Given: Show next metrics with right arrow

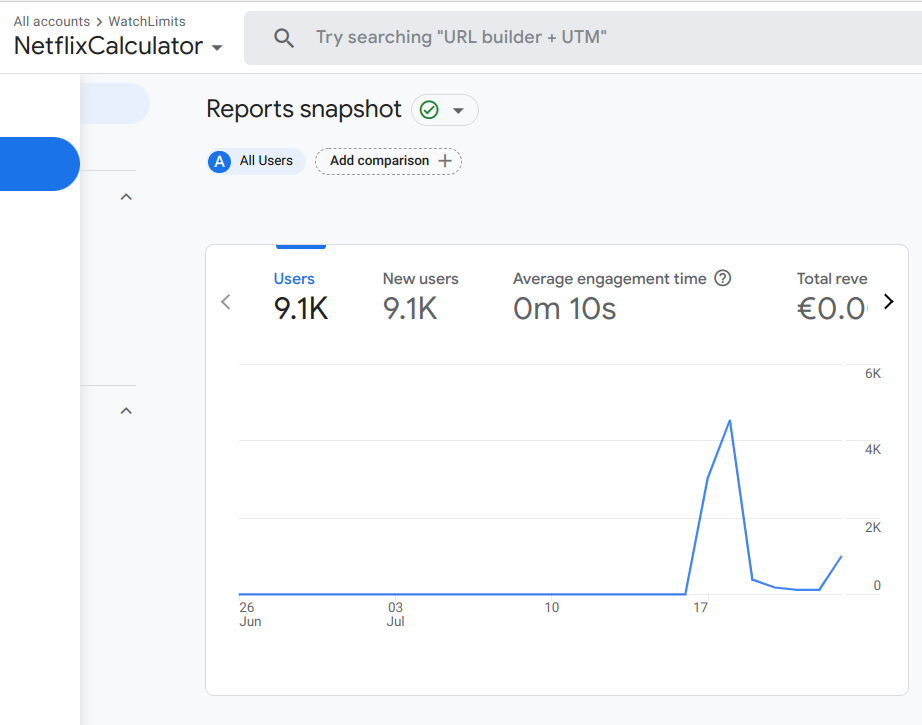Looking at the screenshot, I should click(x=889, y=302).
